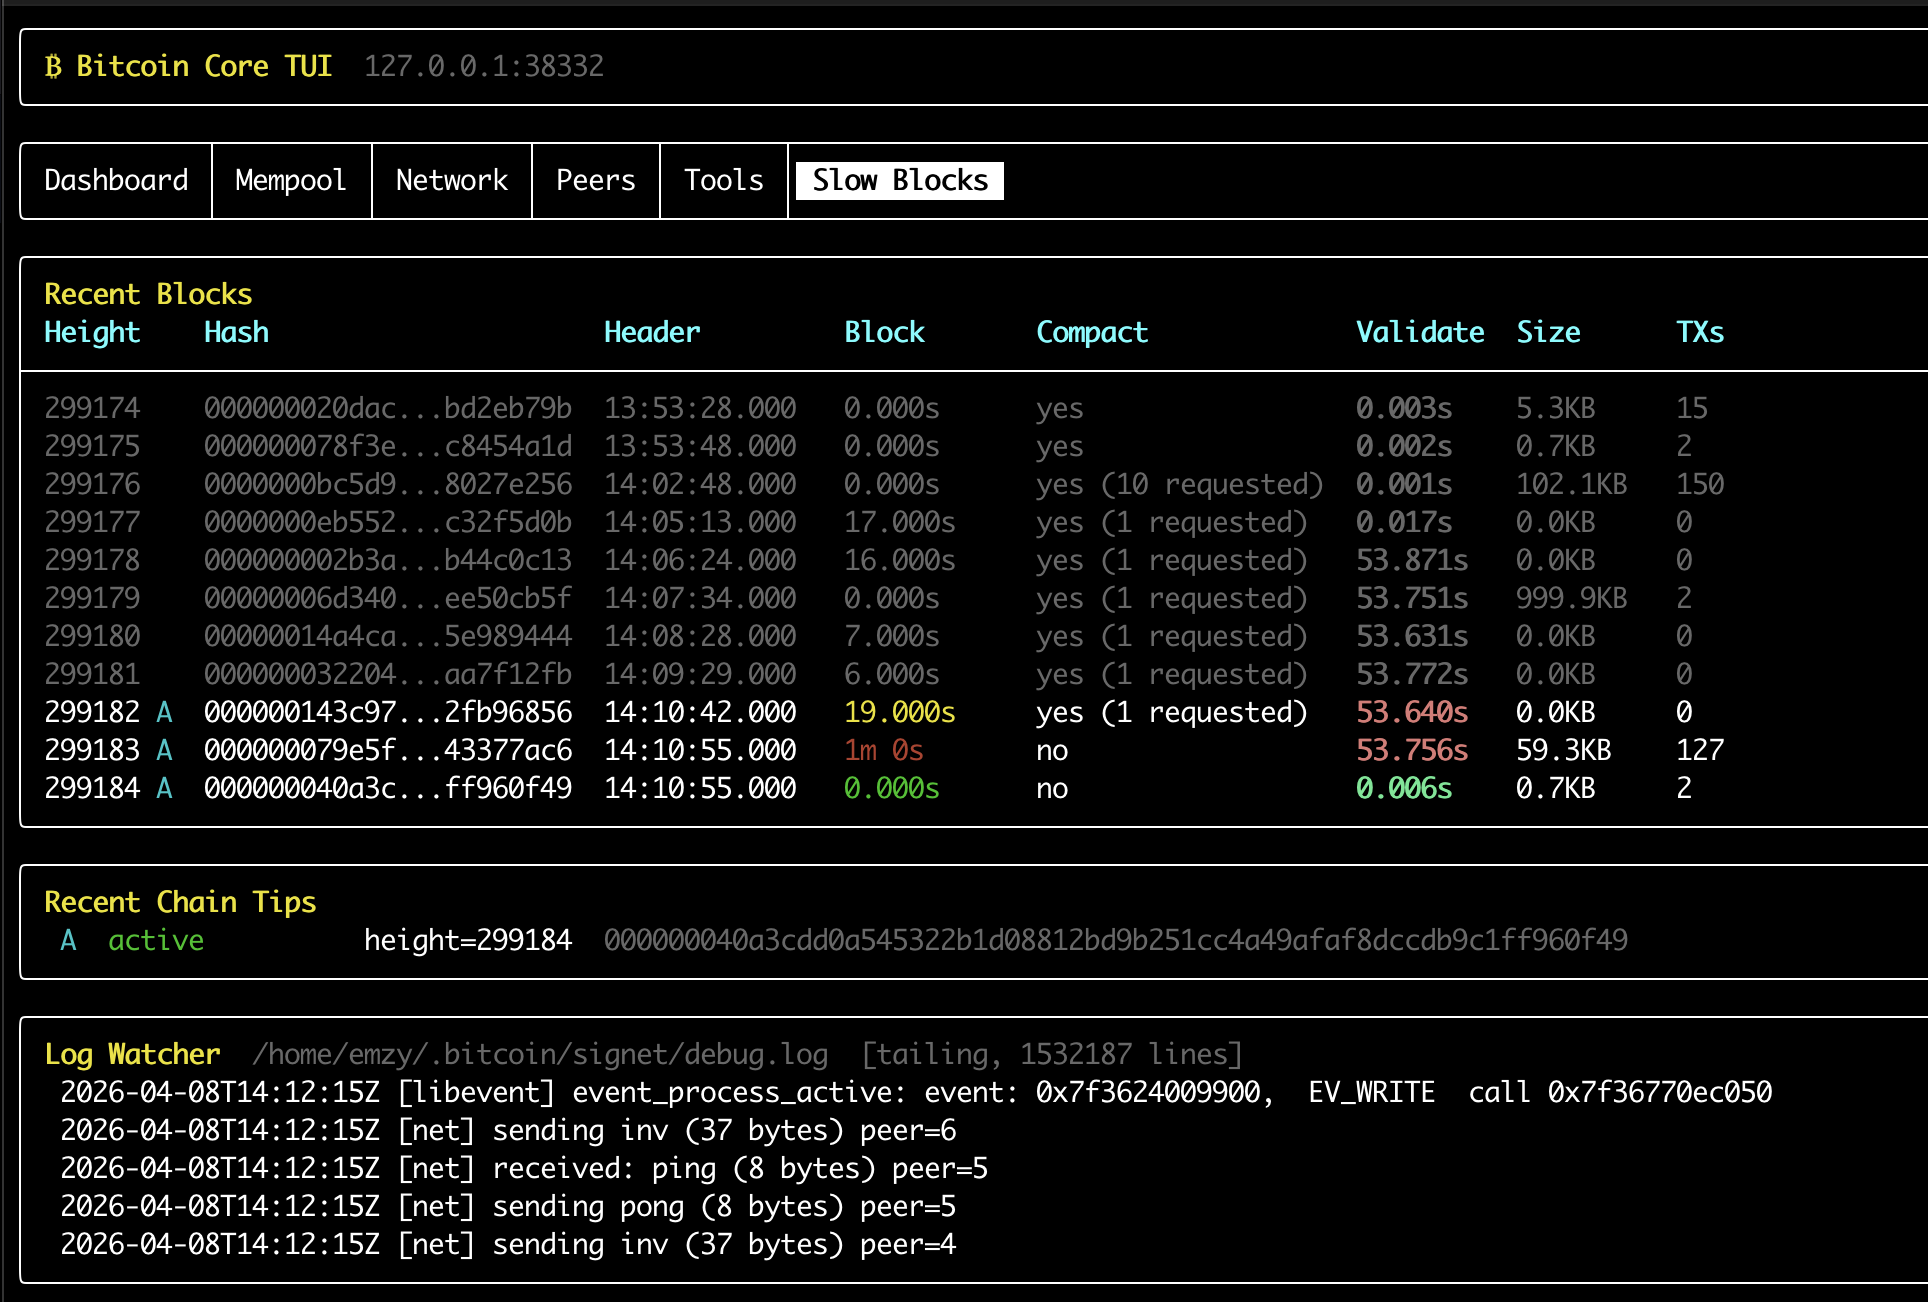Go to the Tools tab
The image size is (1928, 1302).
724,180
